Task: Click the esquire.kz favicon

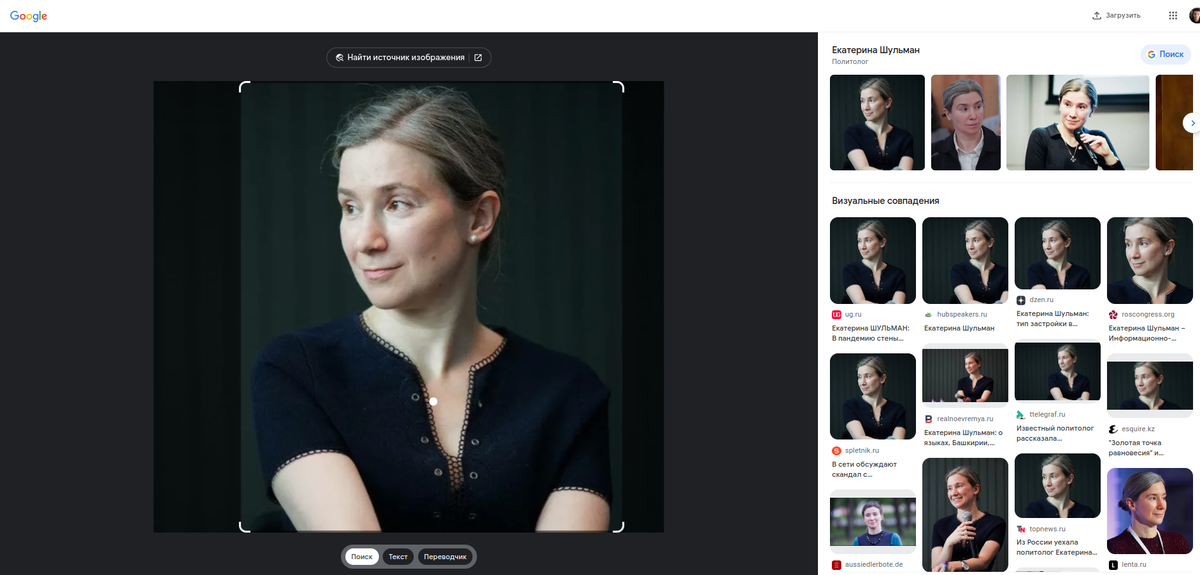Action: tap(1113, 429)
